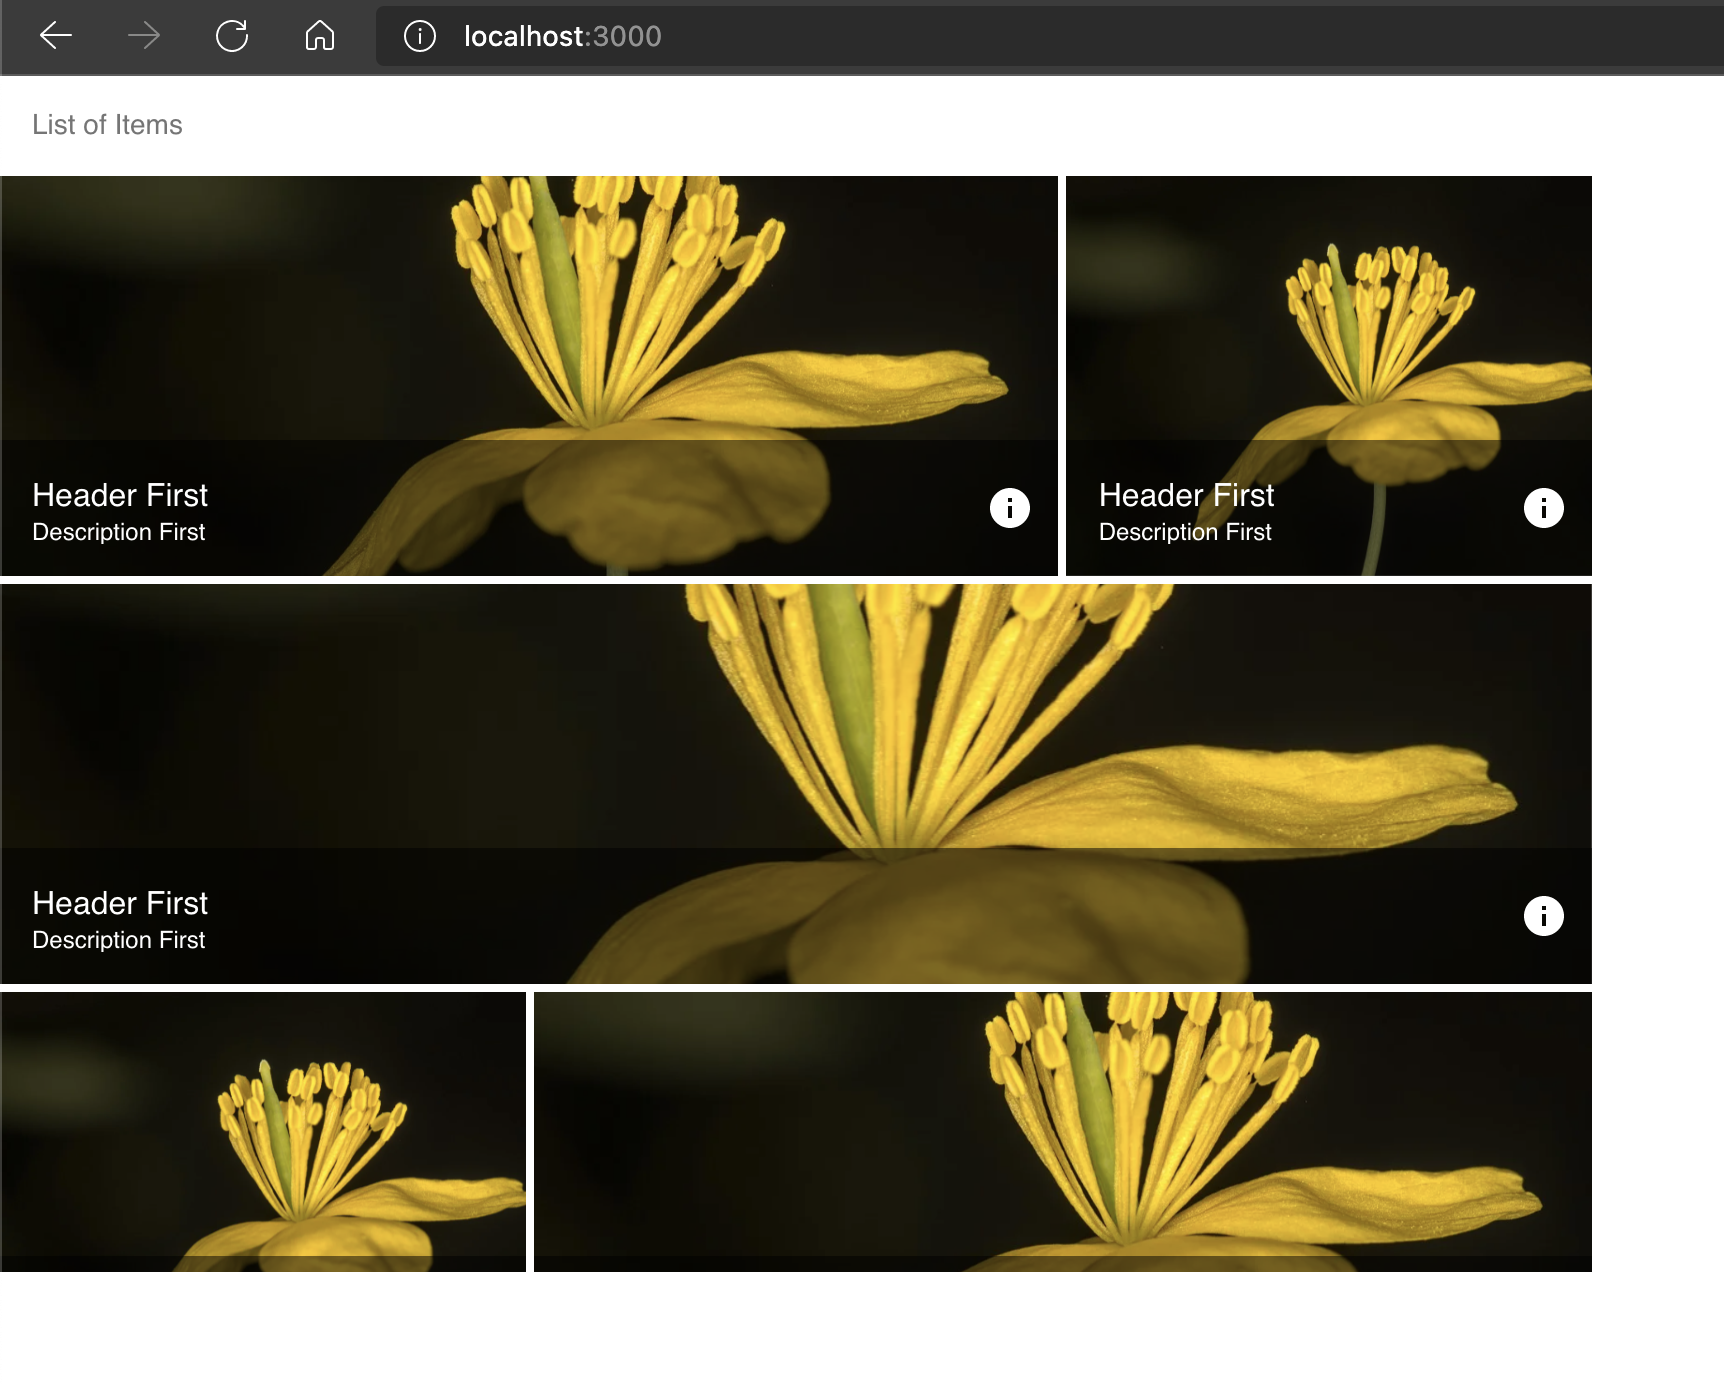Select the Header First title on first card
Viewport: 1724px width, 1384px height.
pos(120,495)
